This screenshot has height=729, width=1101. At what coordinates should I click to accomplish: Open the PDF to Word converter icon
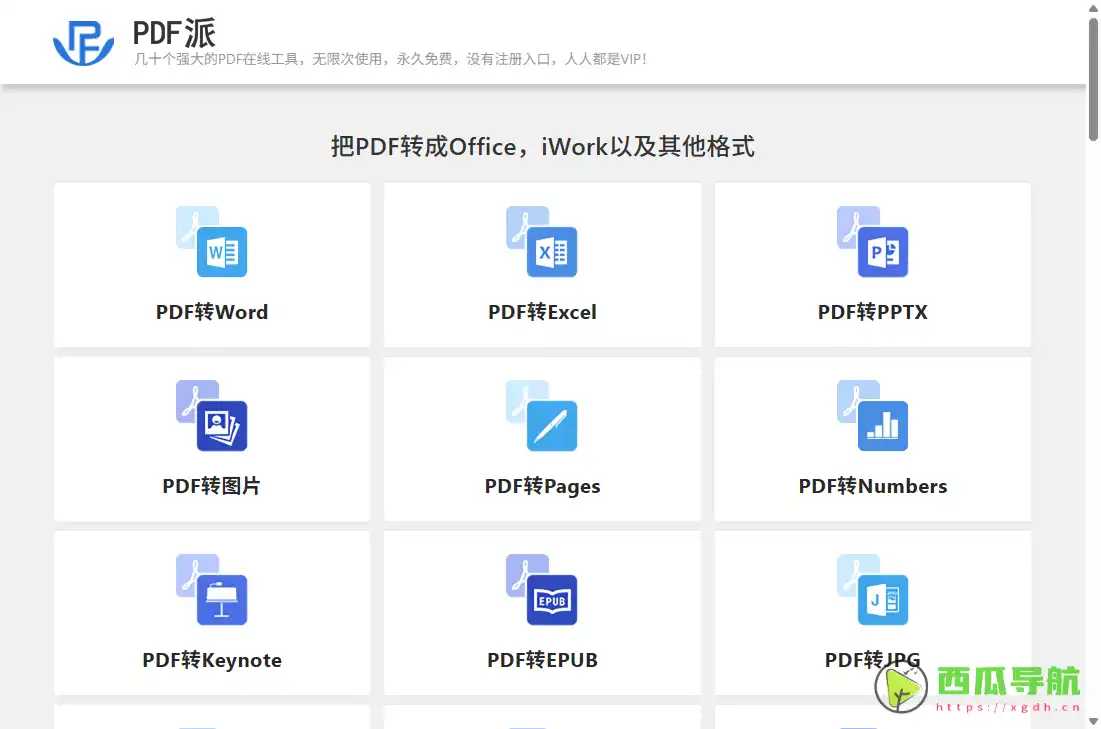pyautogui.click(x=211, y=241)
